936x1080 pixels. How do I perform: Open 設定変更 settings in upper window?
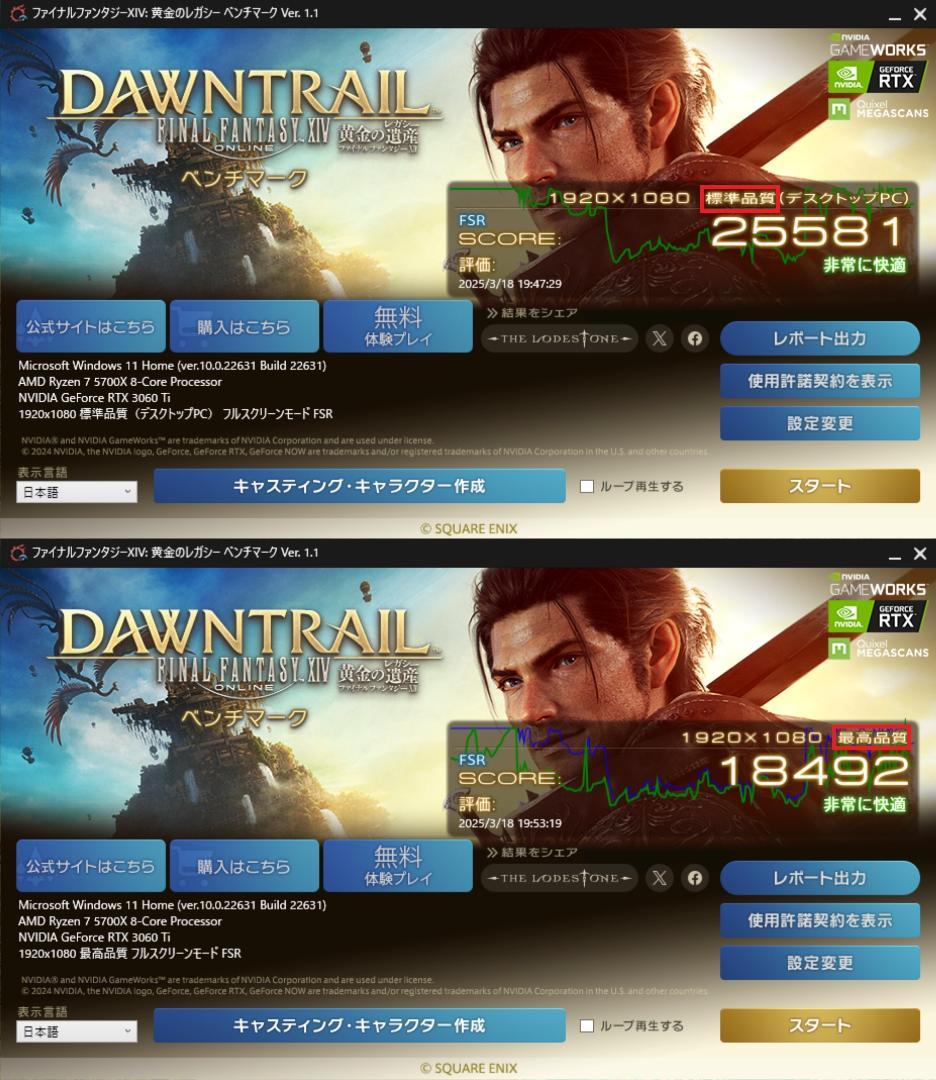coord(820,423)
